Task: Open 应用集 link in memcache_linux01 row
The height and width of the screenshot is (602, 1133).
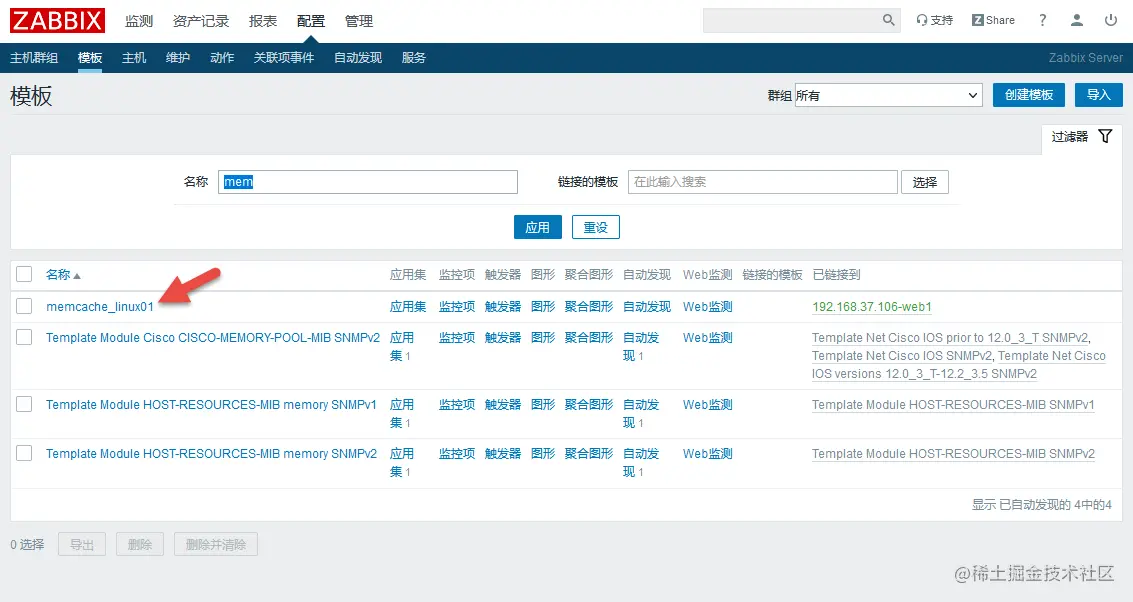Action: pyautogui.click(x=408, y=306)
